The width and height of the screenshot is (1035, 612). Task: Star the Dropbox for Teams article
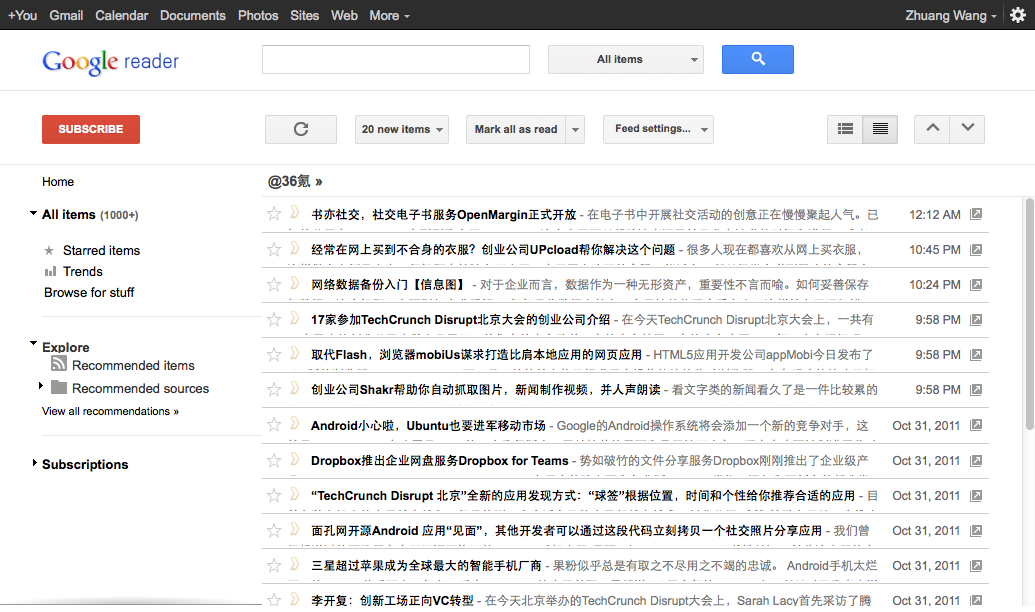pos(274,460)
